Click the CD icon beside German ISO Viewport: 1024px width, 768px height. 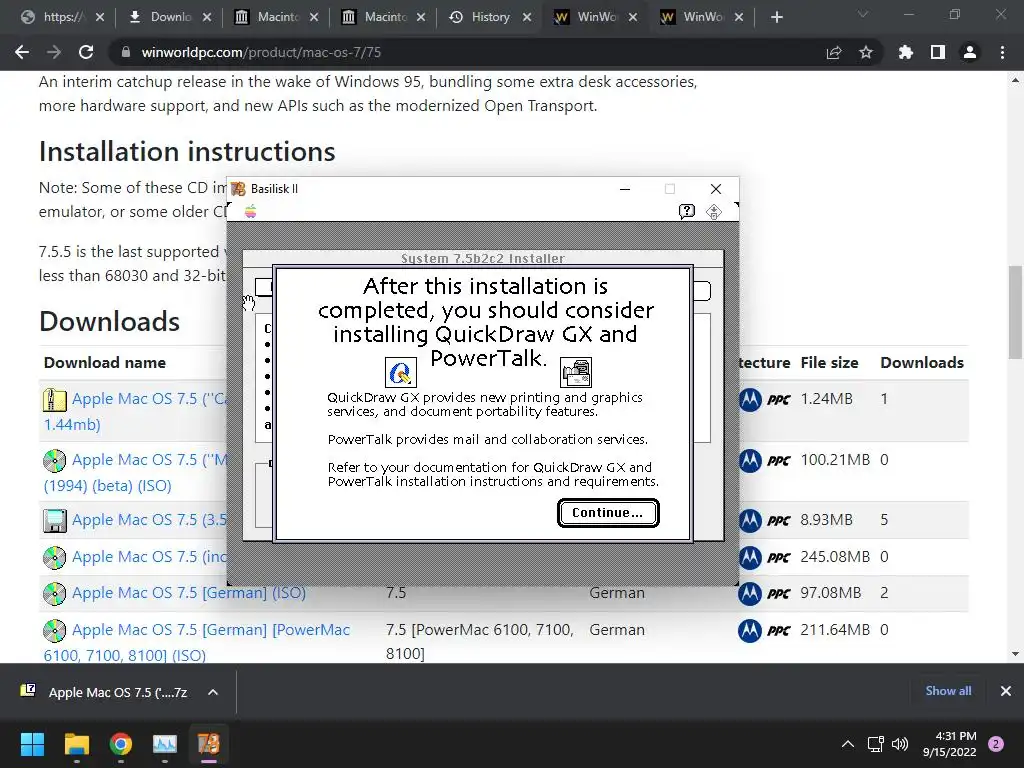[x=54, y=594]
